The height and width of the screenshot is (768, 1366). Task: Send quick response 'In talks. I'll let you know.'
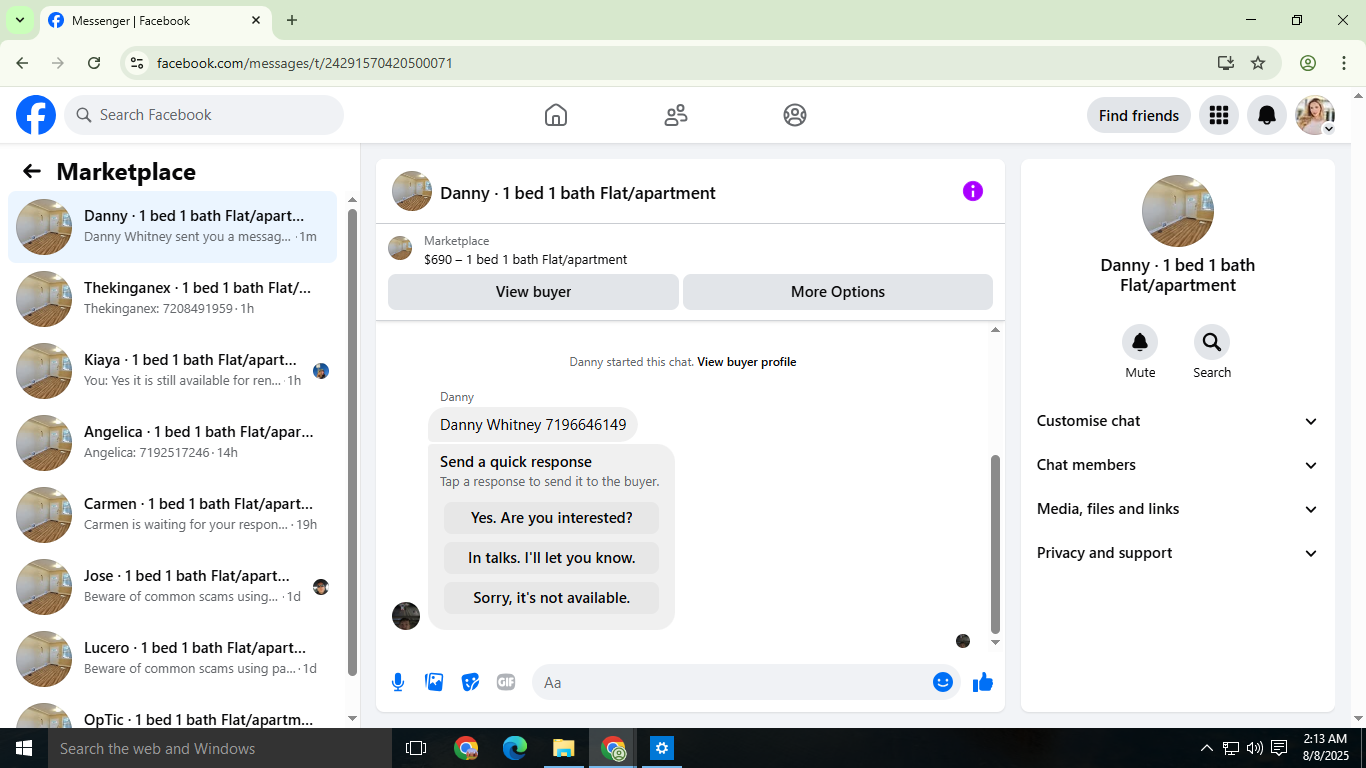[x=552, y=558]
